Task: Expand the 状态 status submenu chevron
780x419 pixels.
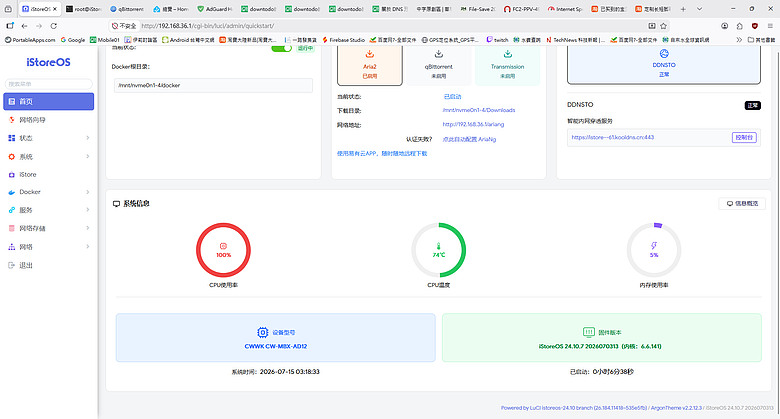Action: click(x=88, y=138)
